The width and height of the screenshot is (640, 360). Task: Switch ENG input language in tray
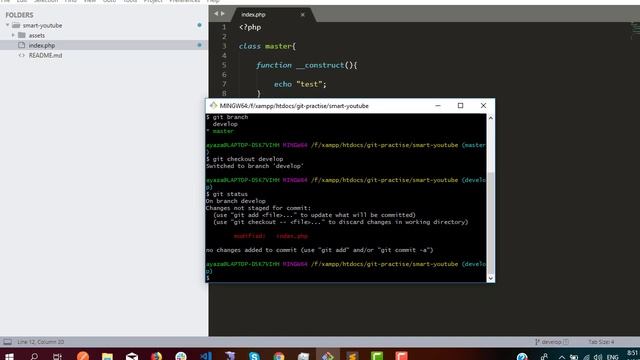[612, 357]
